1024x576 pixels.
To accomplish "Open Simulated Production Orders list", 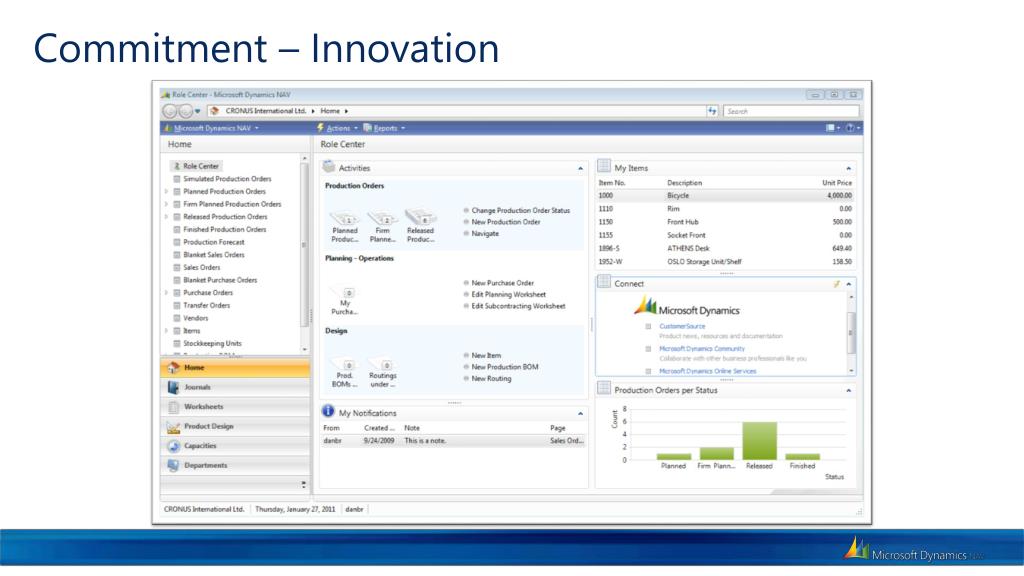I will pos(227,178).
